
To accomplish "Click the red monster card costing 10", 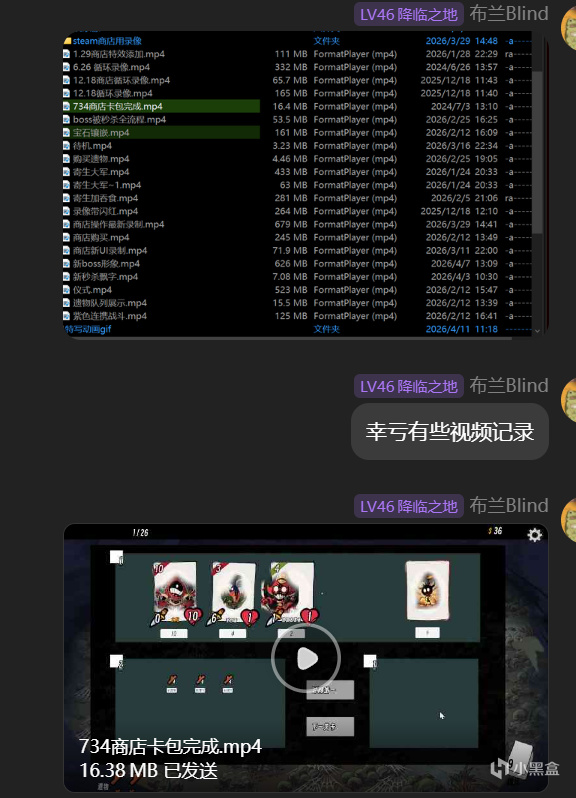I will (176, 593).
